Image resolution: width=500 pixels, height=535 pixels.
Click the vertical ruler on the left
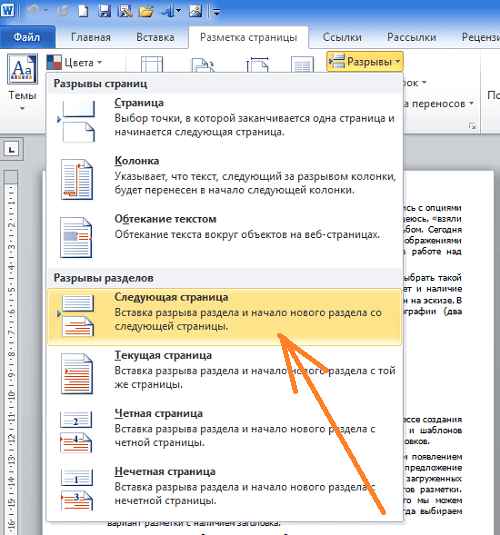click(11, 351)
